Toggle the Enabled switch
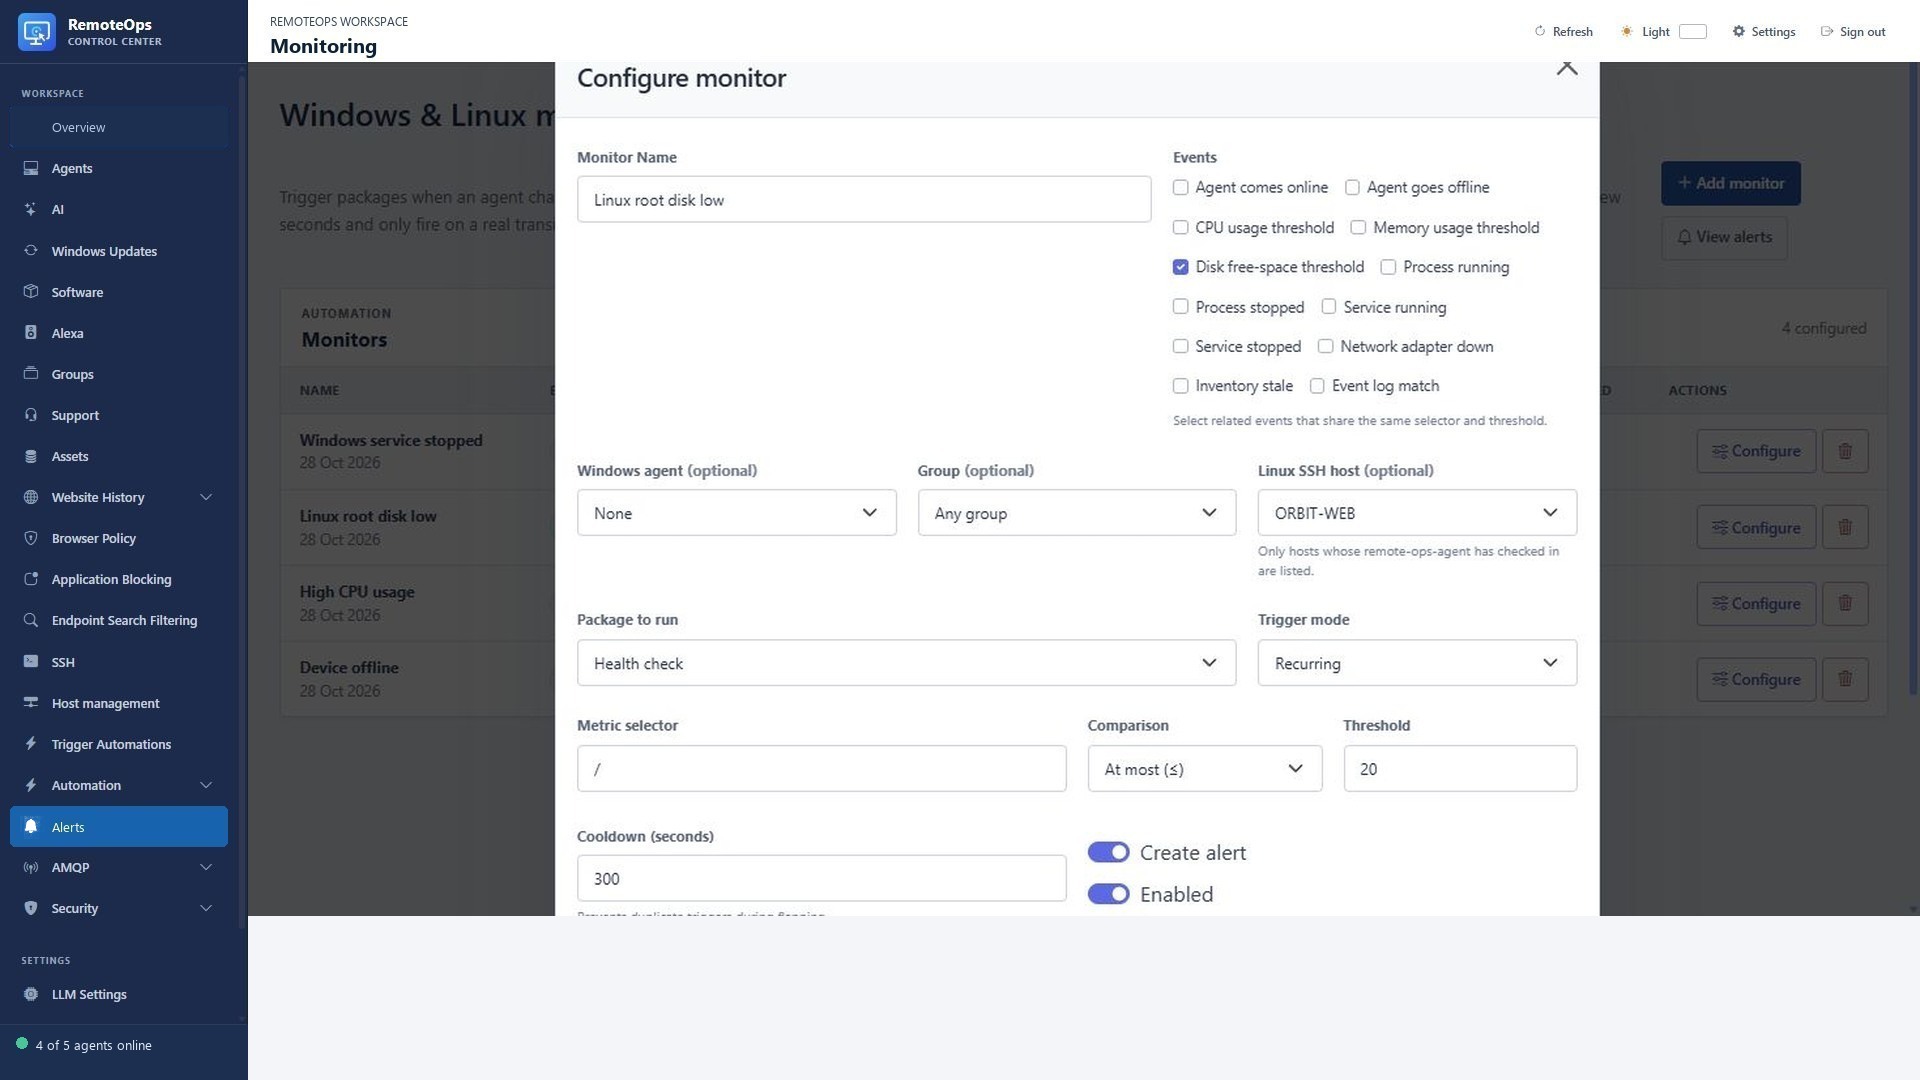This screenshot has width=1920, height=1080. click(1108, 894)
